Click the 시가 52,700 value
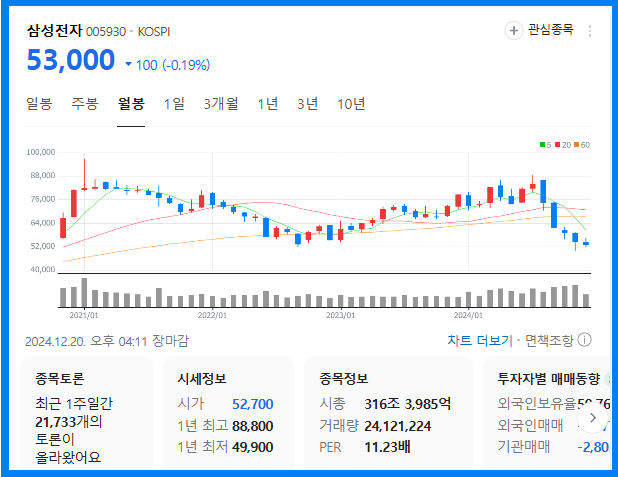The height and width of the screenshot is (477, 618). click(253, 404)
